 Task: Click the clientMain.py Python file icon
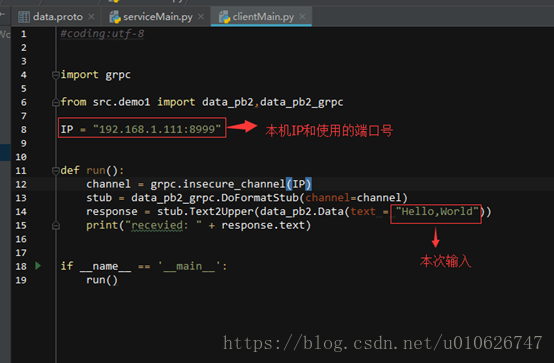coord(225,17)
